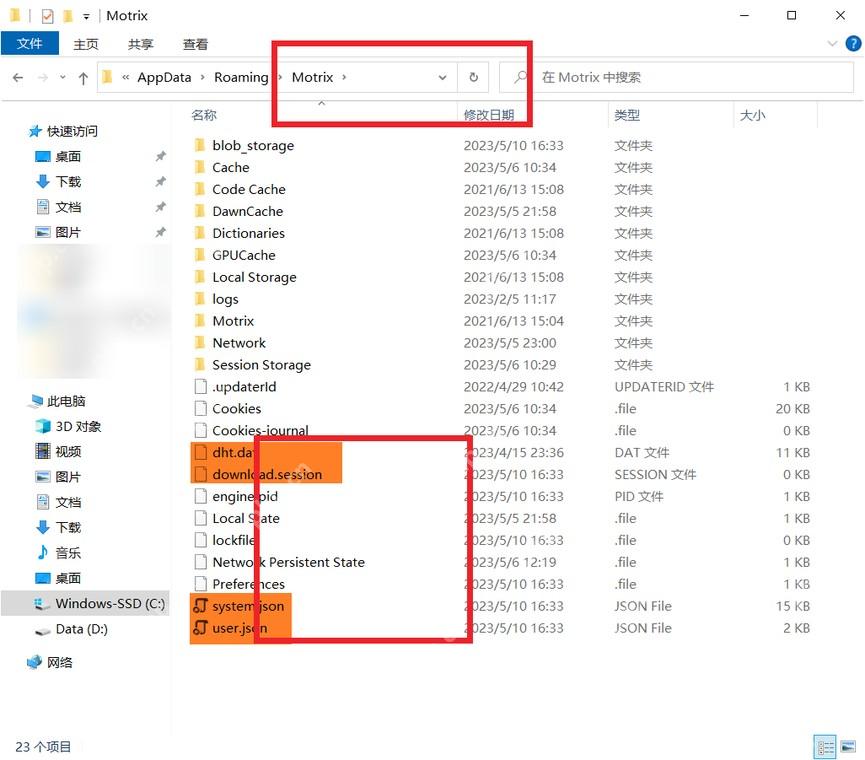Click the chevron after Motrix in path
Image resolution: width=865 pixels, height=760 pixels.
click(344, 77)
